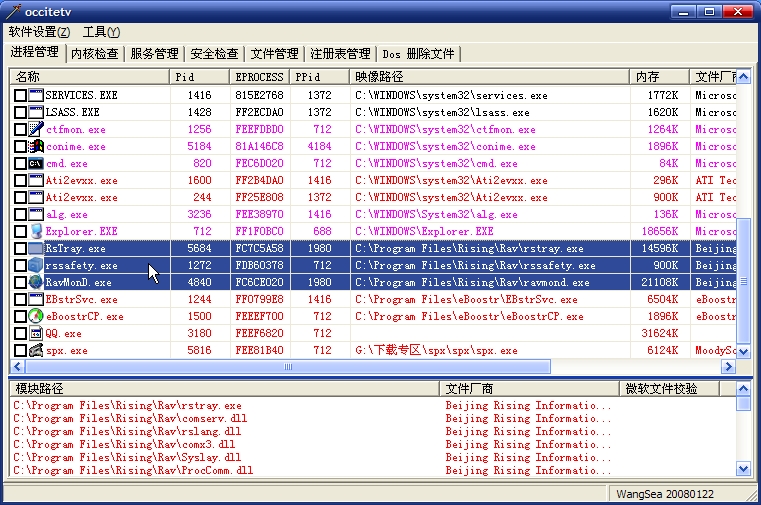Click the alg.exe process icon
This screenshot has height=505, width=761.
coord(35,214)
